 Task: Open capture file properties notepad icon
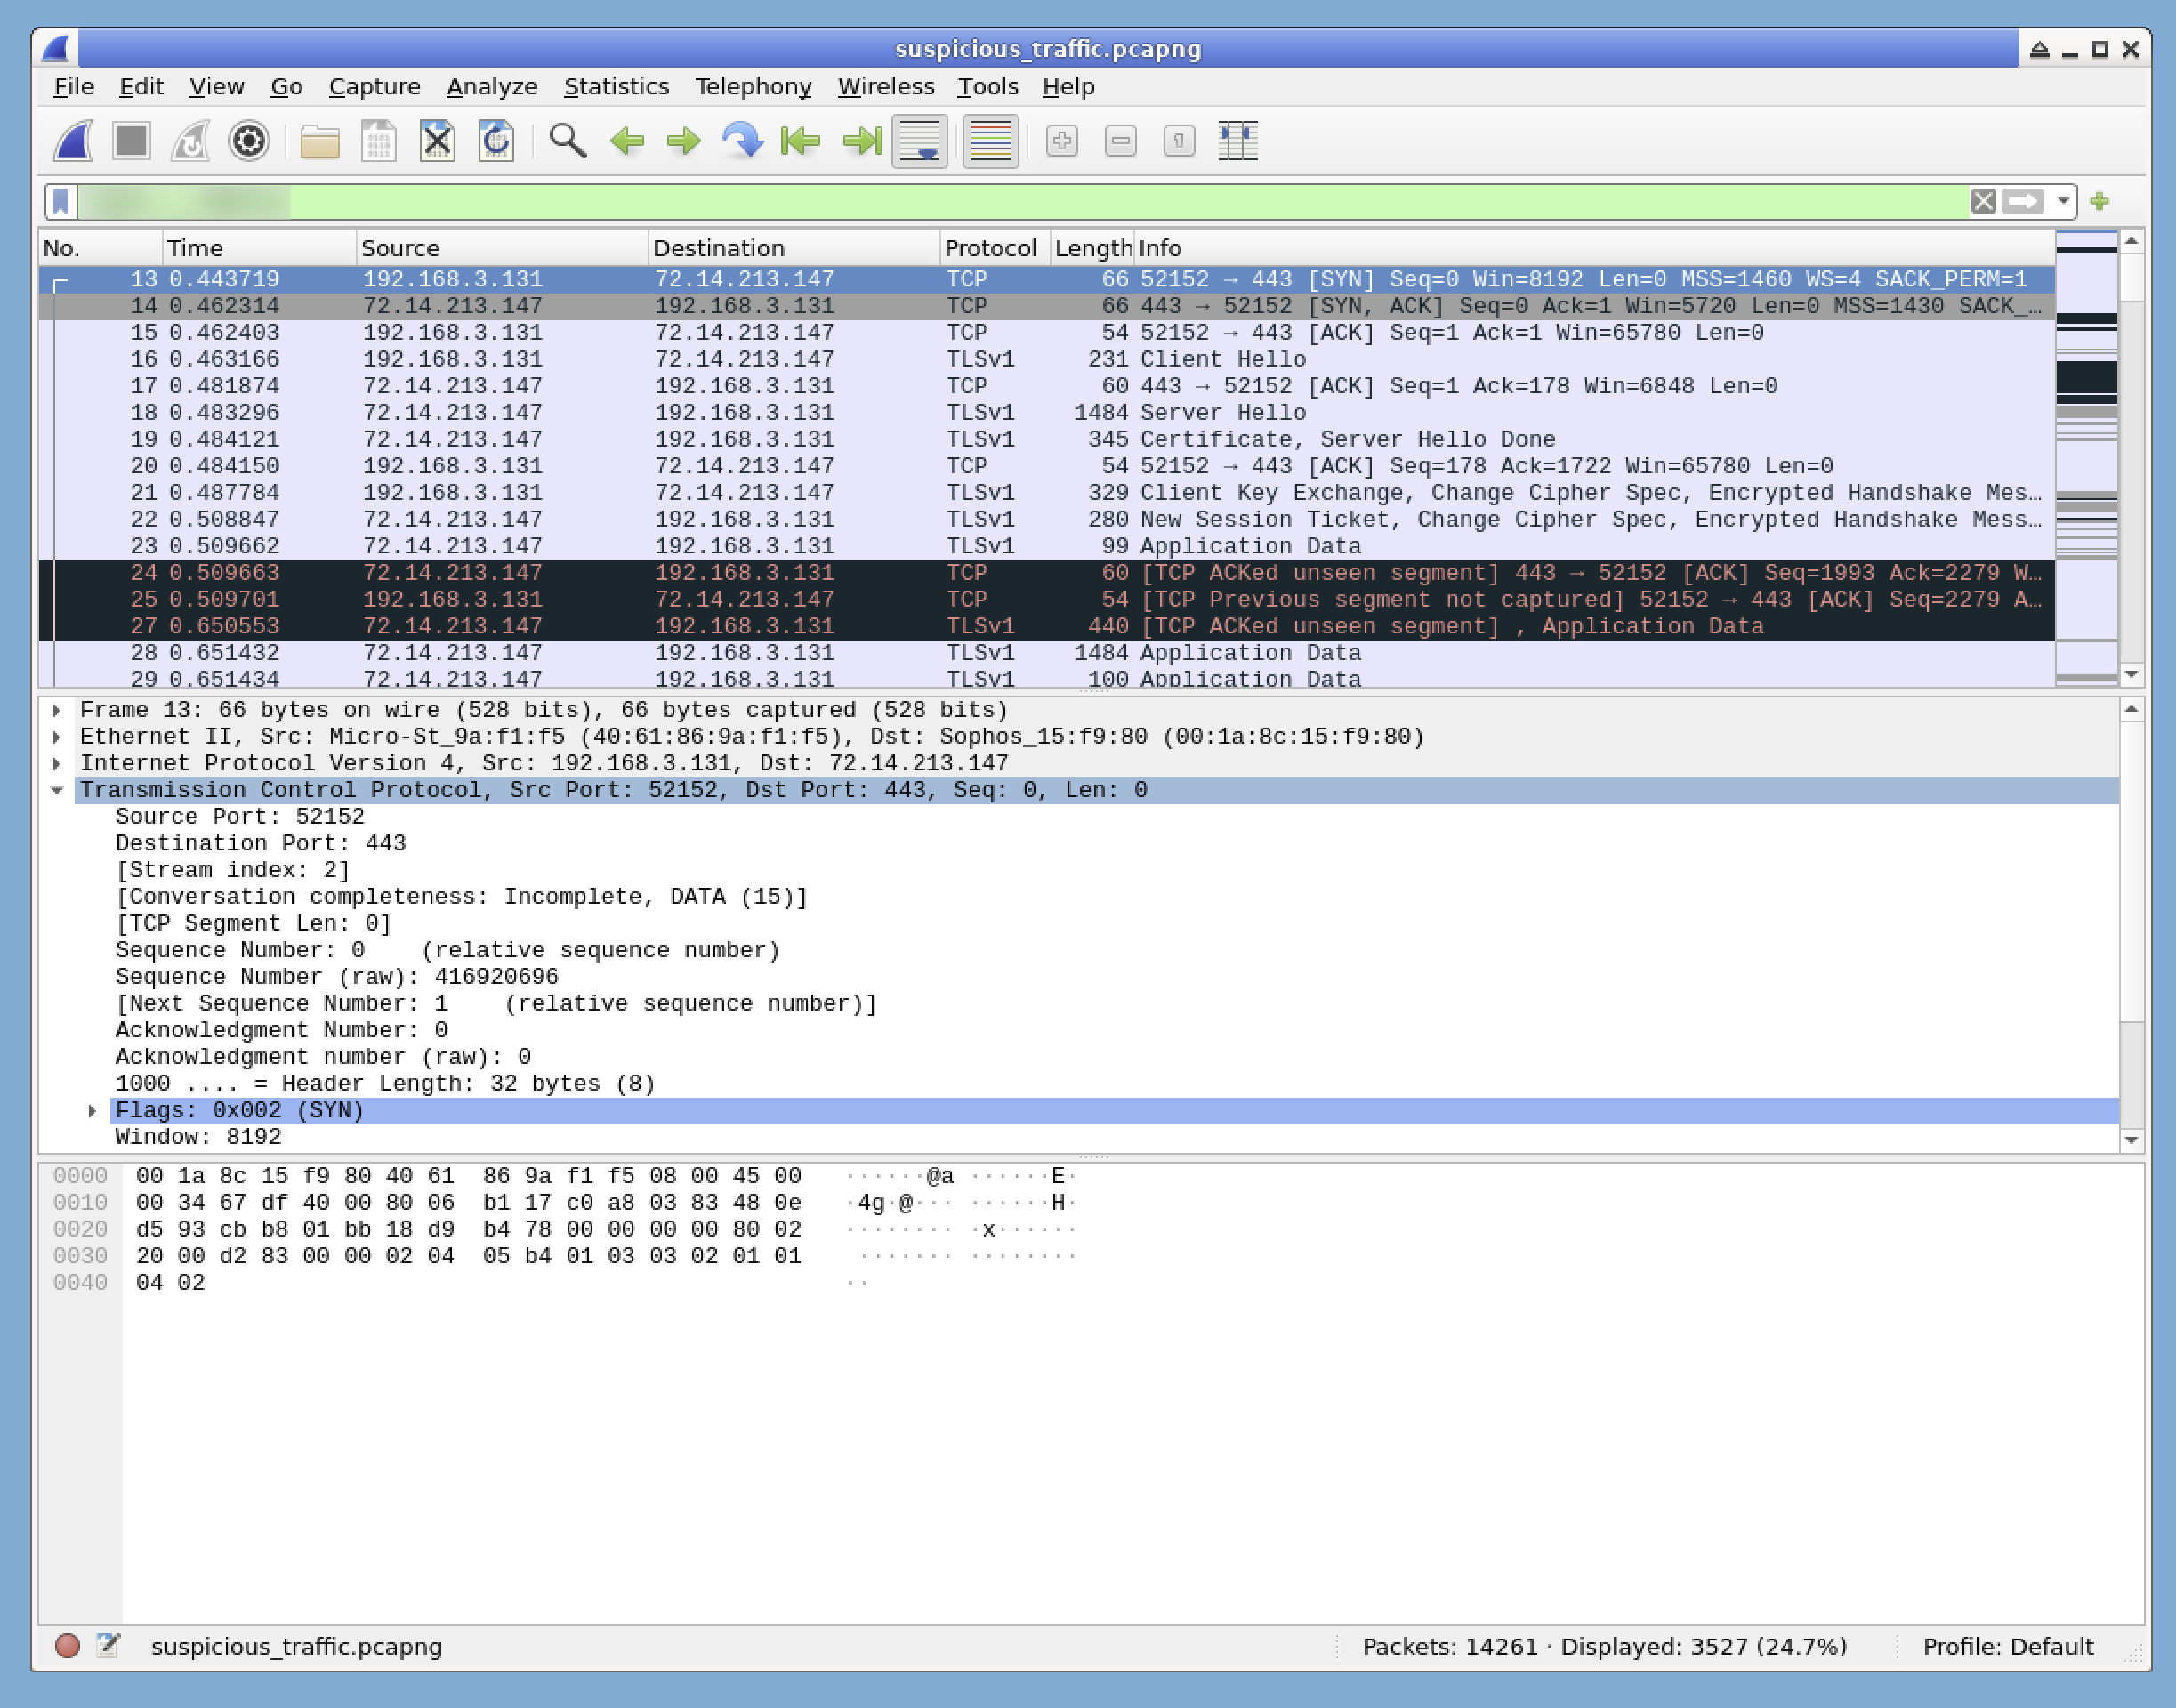click(x=108, y=1646)
